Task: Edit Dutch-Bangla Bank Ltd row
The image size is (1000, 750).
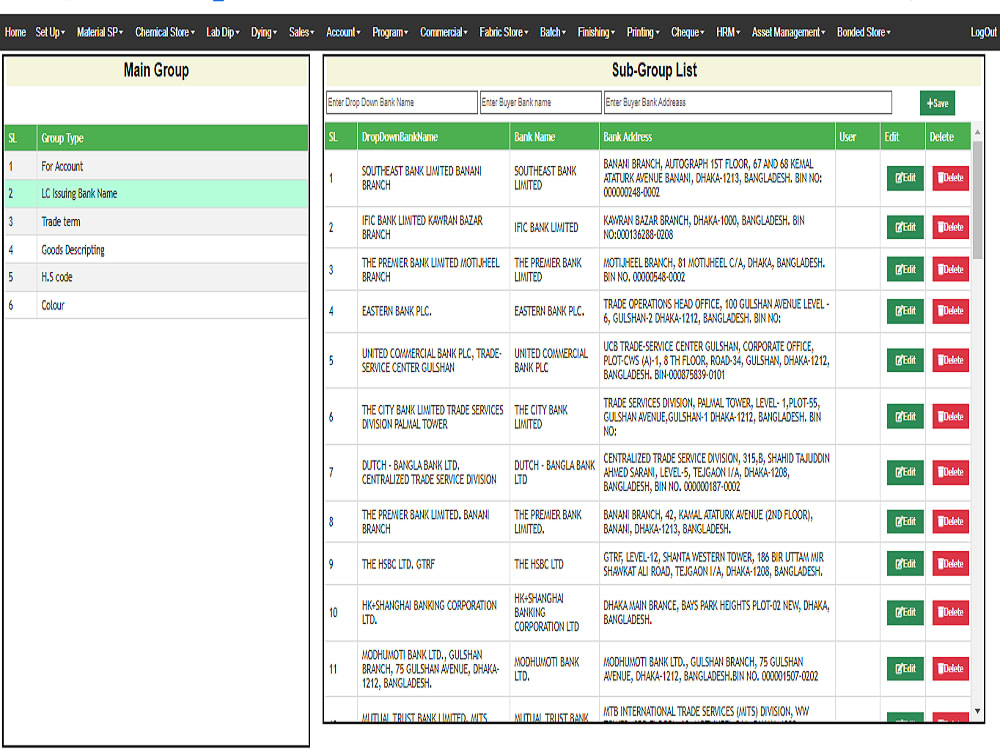Action: point(905,473)
